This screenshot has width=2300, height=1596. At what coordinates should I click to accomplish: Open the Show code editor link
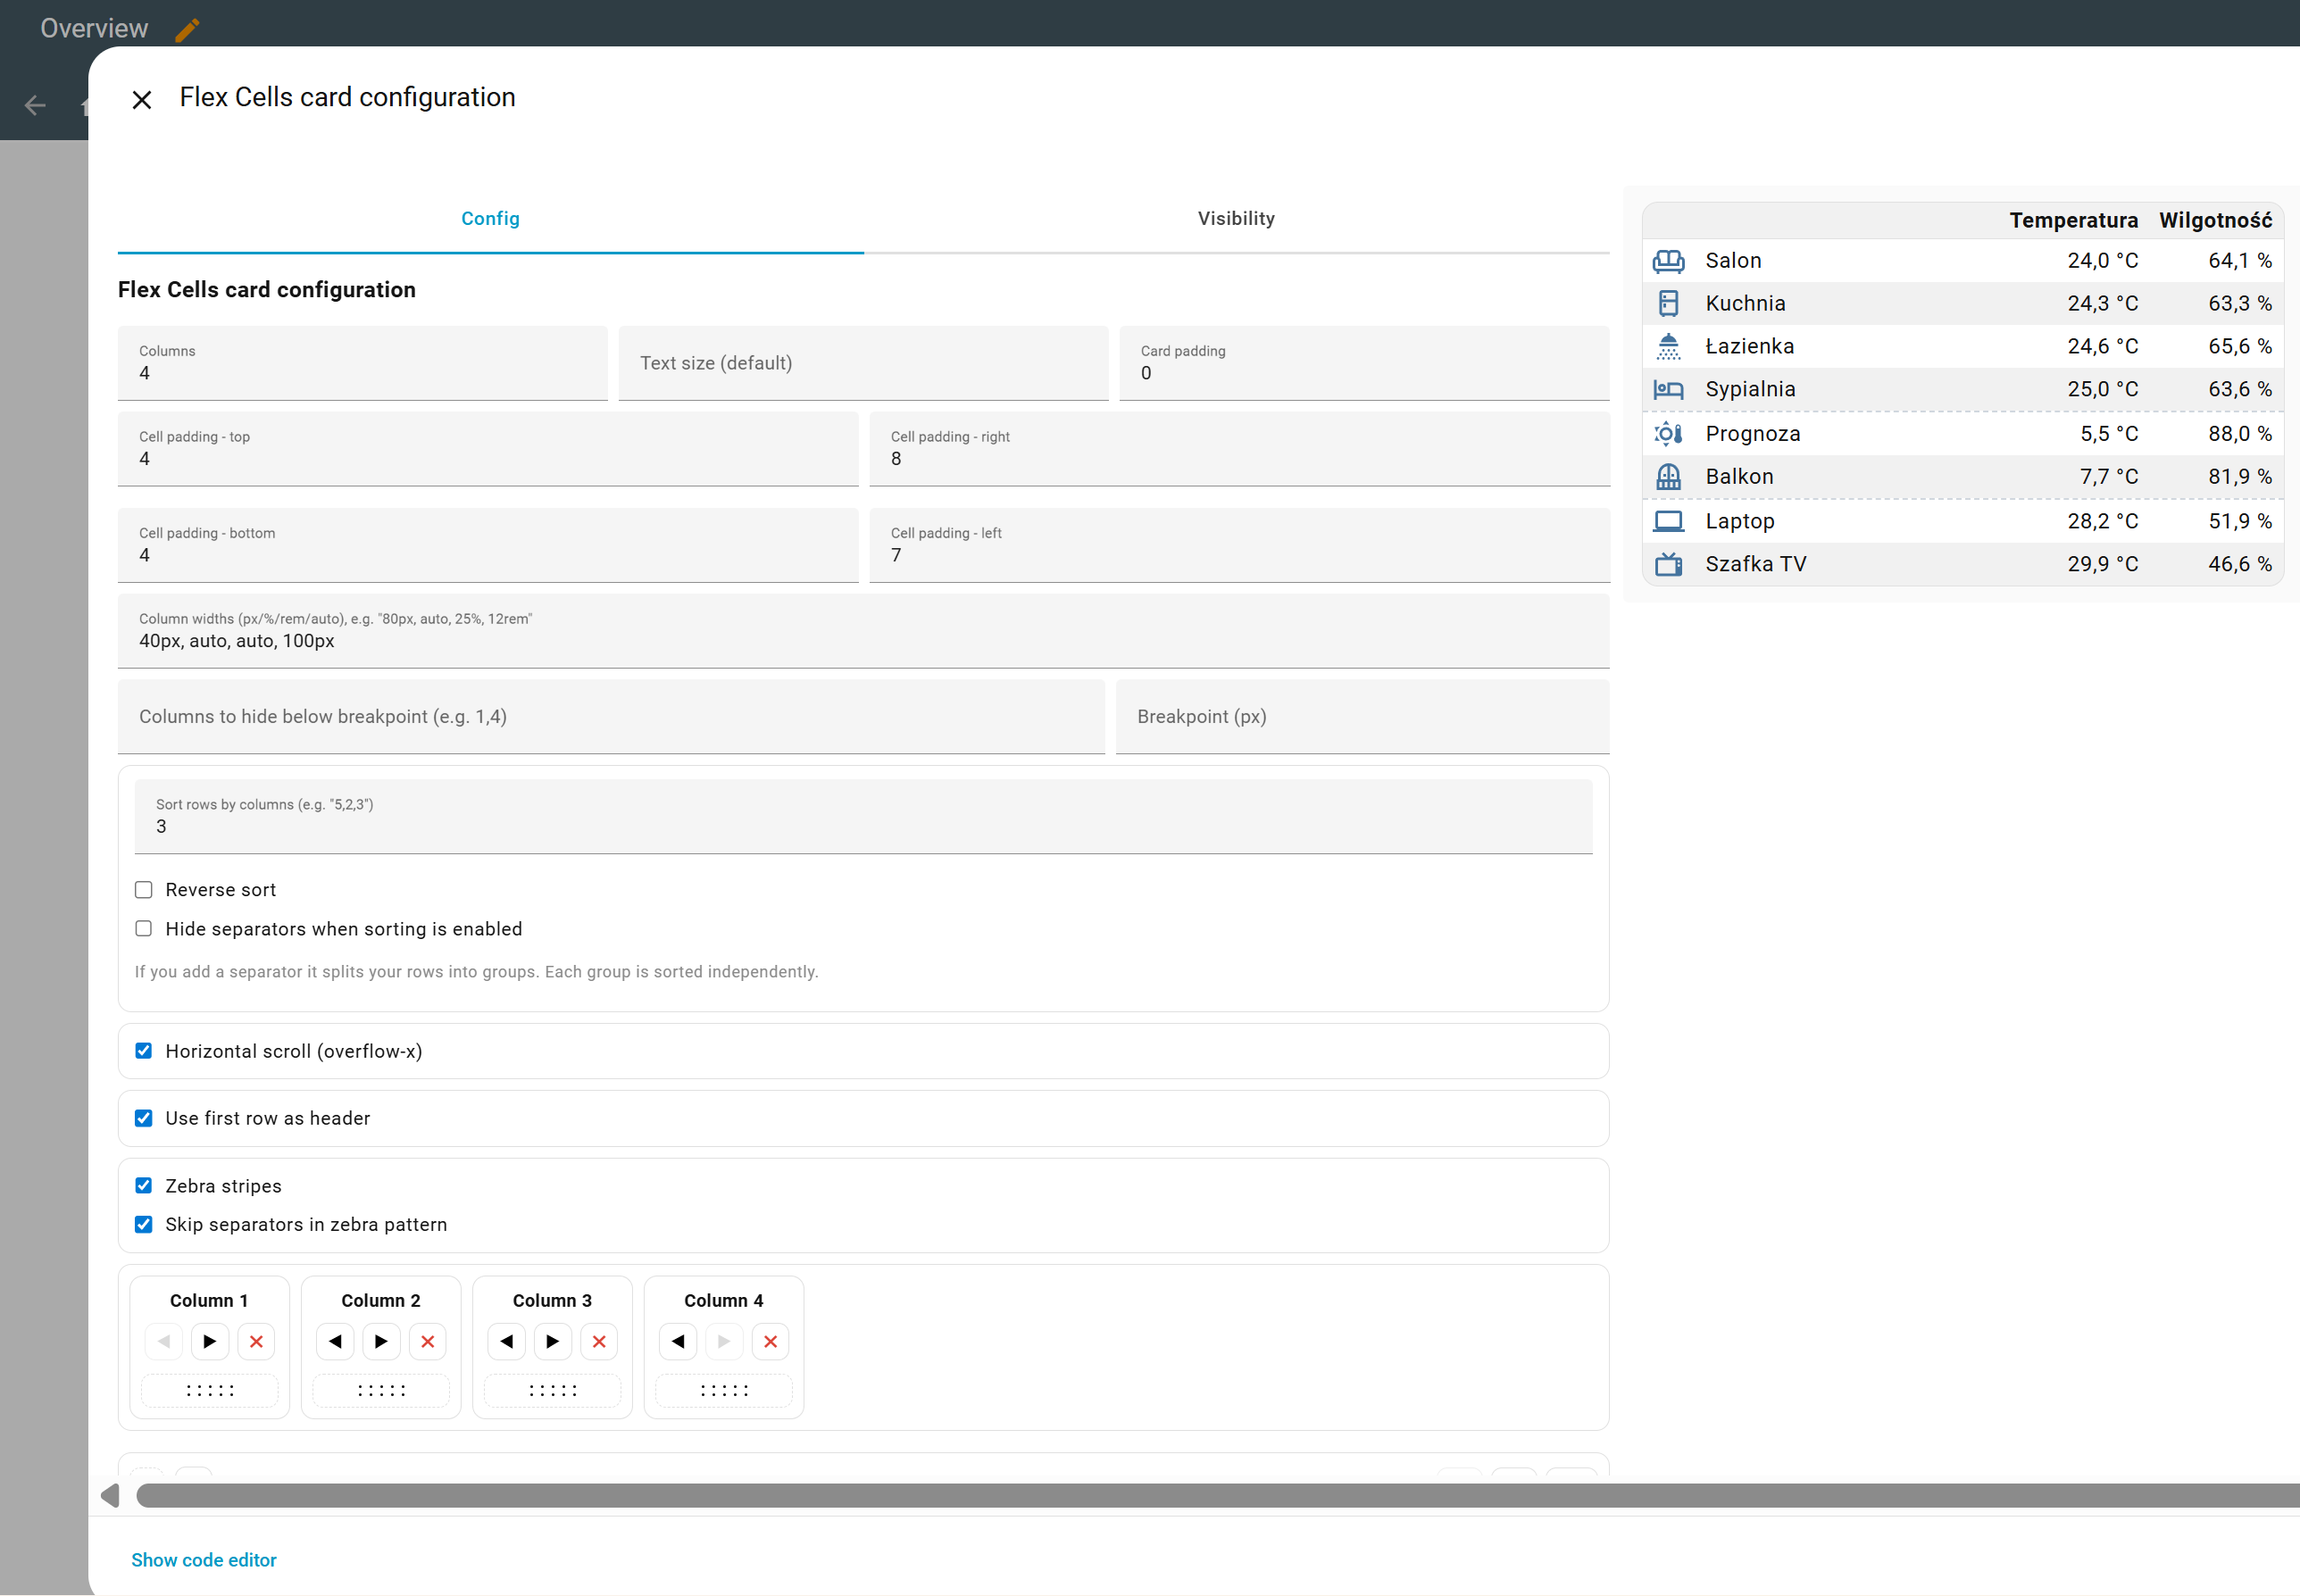point(204,1560)
